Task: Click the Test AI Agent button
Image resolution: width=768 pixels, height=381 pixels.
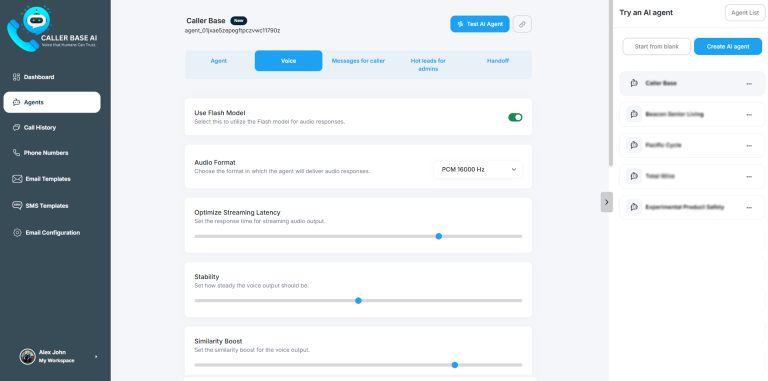Action: 480,24
